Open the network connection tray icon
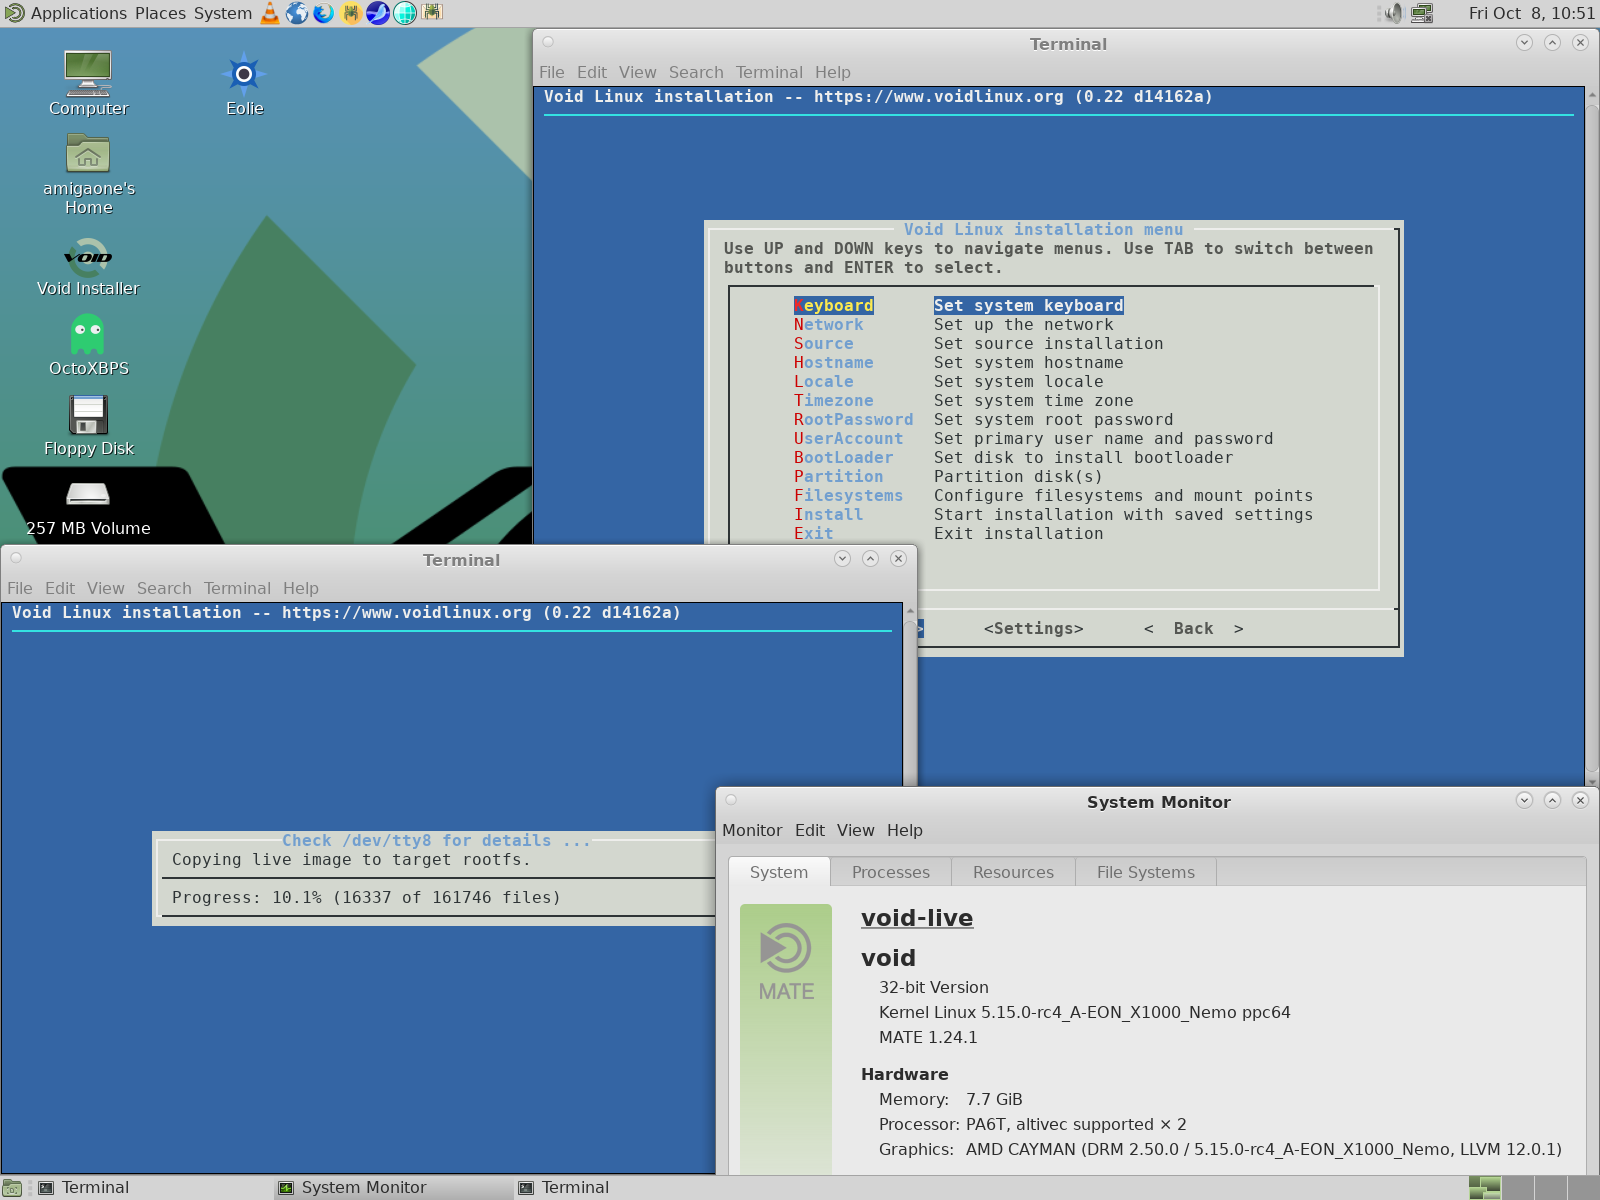Viewport: 1600px width, 1200px height. click(x=1422, y=13)
